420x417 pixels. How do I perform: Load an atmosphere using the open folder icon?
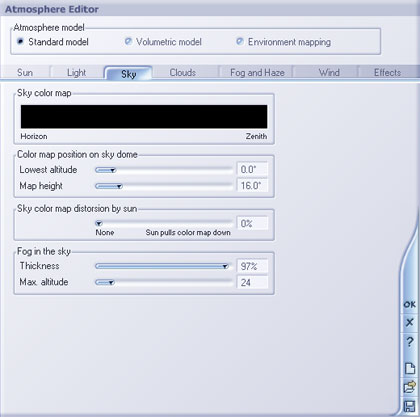[x=410, y=387]
